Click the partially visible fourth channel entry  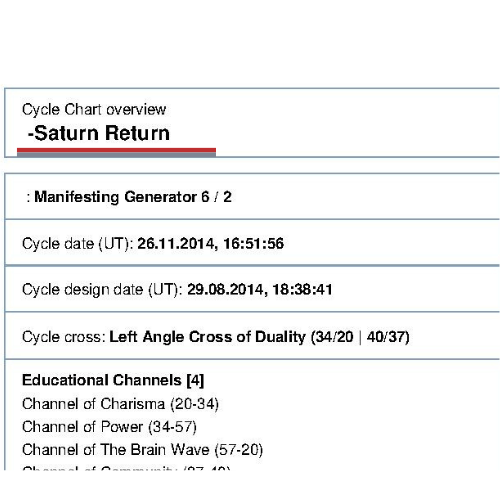[x=126, y=468]
